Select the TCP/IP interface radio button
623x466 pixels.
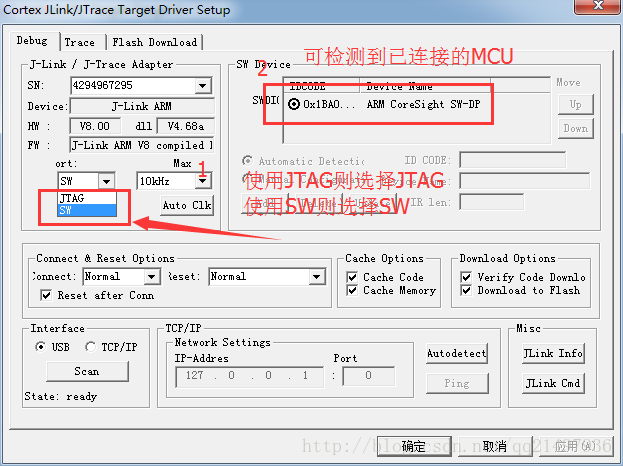[90, 347]
